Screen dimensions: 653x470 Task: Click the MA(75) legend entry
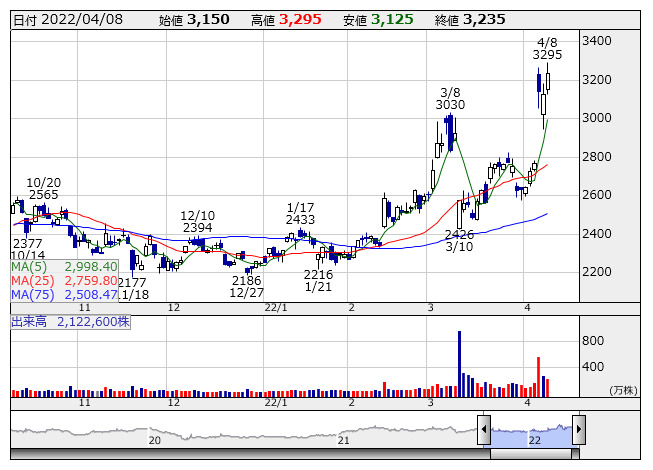click(x=64, y=295)
